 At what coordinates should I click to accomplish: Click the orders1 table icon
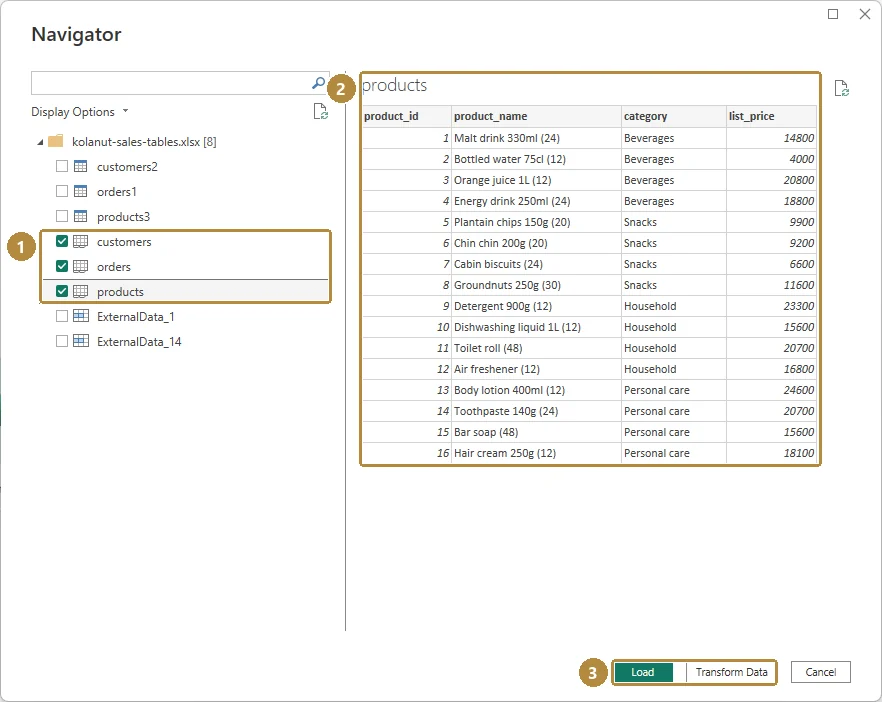(80, 191)
